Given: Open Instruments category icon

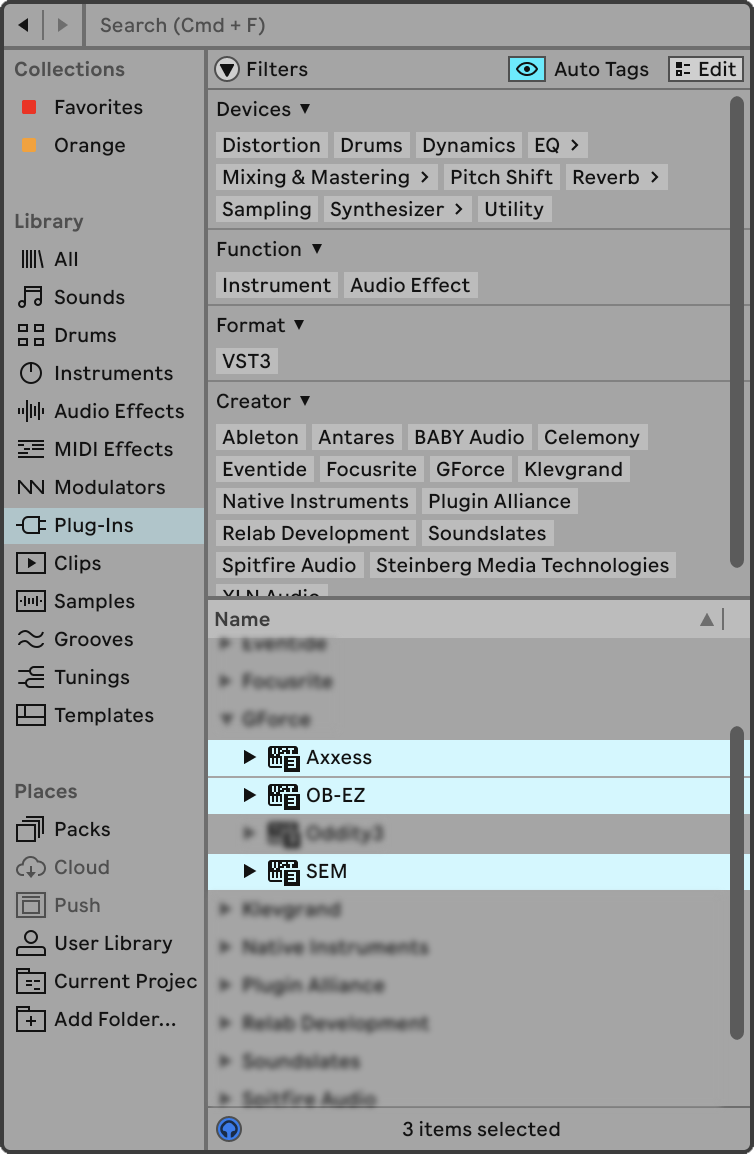Looking at the screenshot, I should [31, 373].
